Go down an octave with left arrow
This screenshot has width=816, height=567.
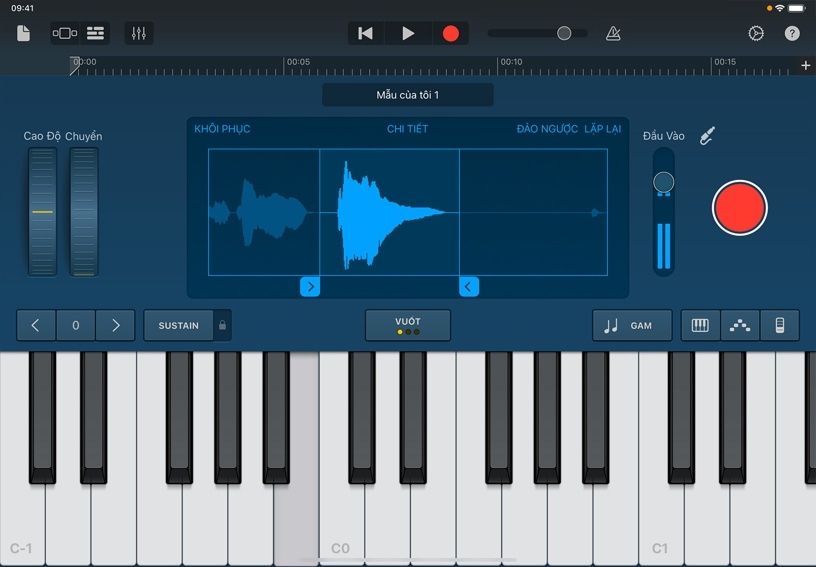[x=36, y=325]
